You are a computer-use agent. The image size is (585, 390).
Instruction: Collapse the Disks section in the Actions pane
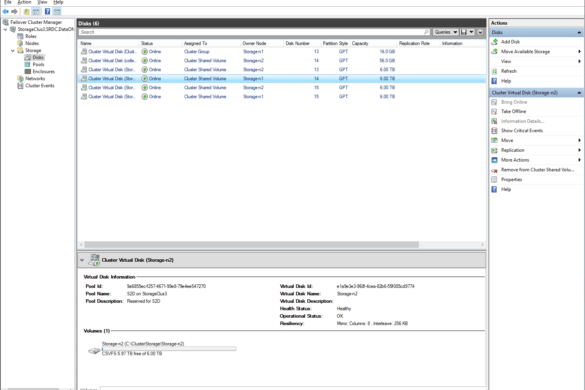point(579,32)
